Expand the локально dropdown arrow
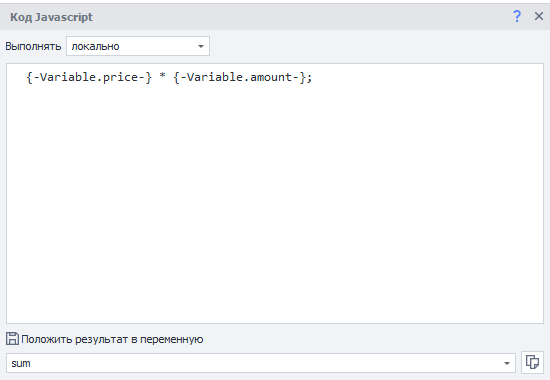This screenshot has height=380, width=550. 201,46
